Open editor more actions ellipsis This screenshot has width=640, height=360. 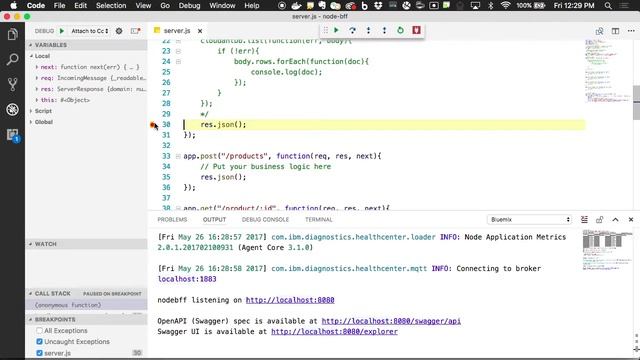click(631, 31)
